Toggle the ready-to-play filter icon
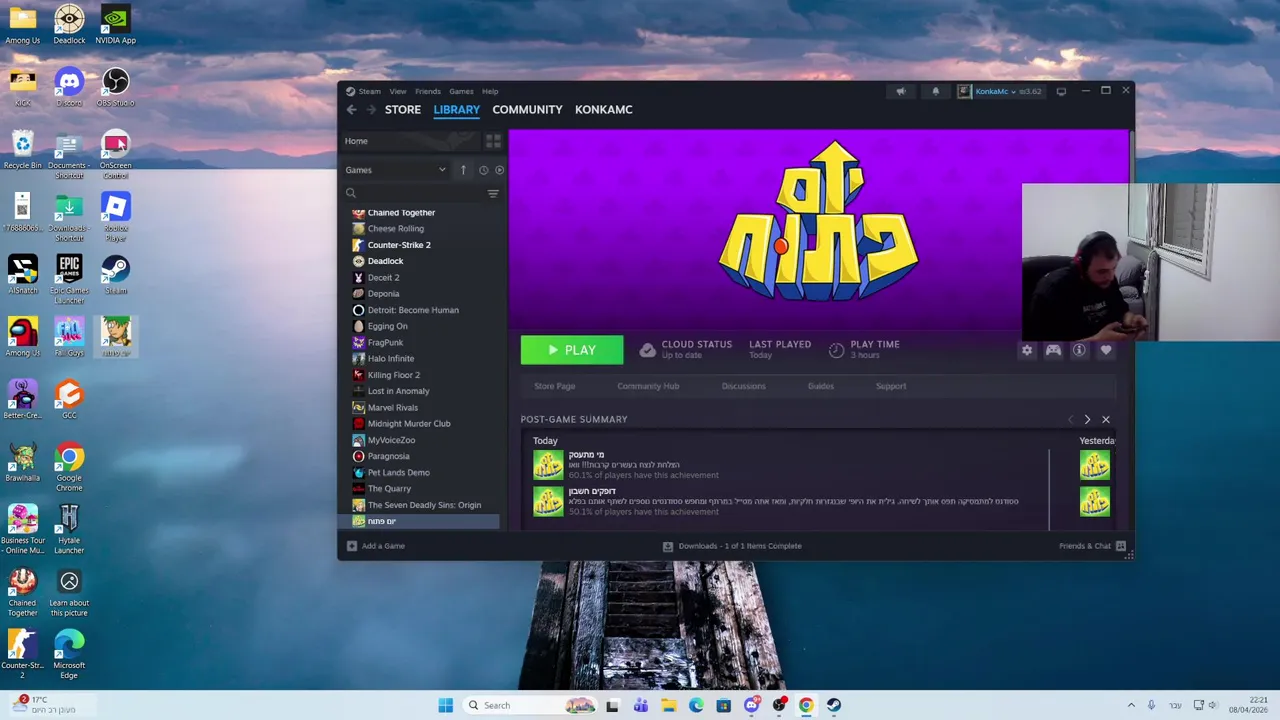The image size is (1280, 720). coord(499,170)
